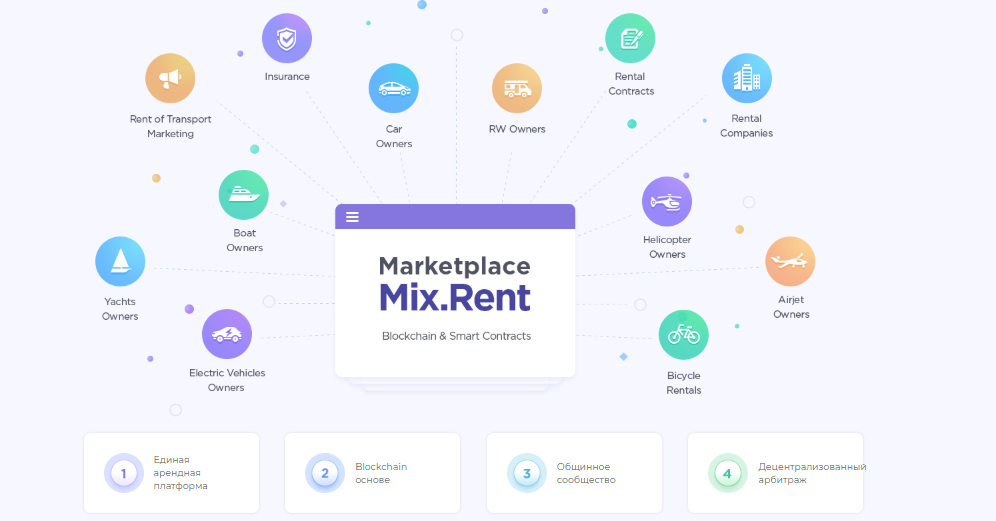Click the "Децентрализованный арбитраж" text
The width and height of the screenshot is (996, 521).
click(x=812, y=473)
